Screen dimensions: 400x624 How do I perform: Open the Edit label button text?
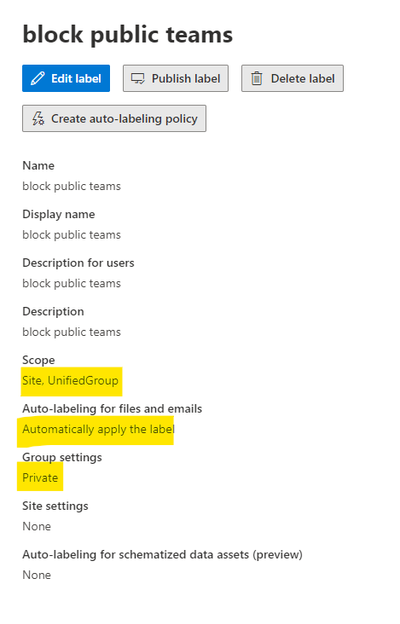(76, 78)
